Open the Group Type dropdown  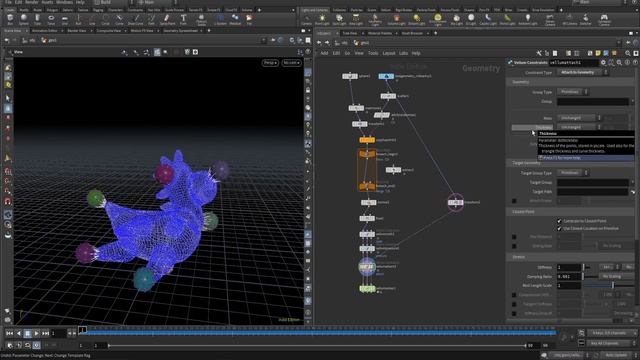click(573, 92)
